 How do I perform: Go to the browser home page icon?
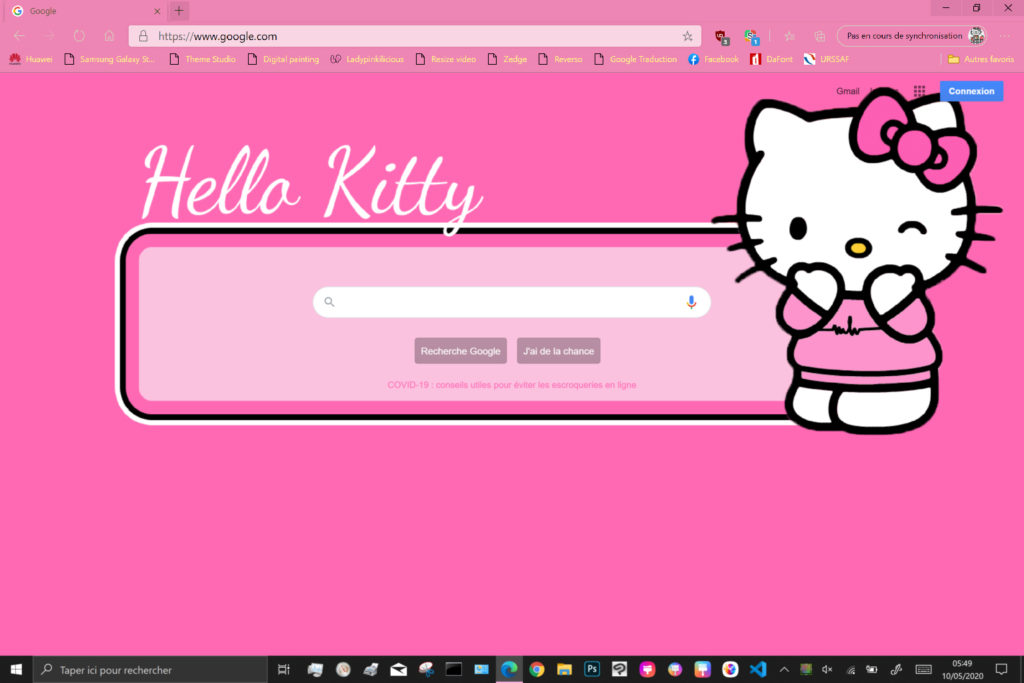tap(109, 36)
